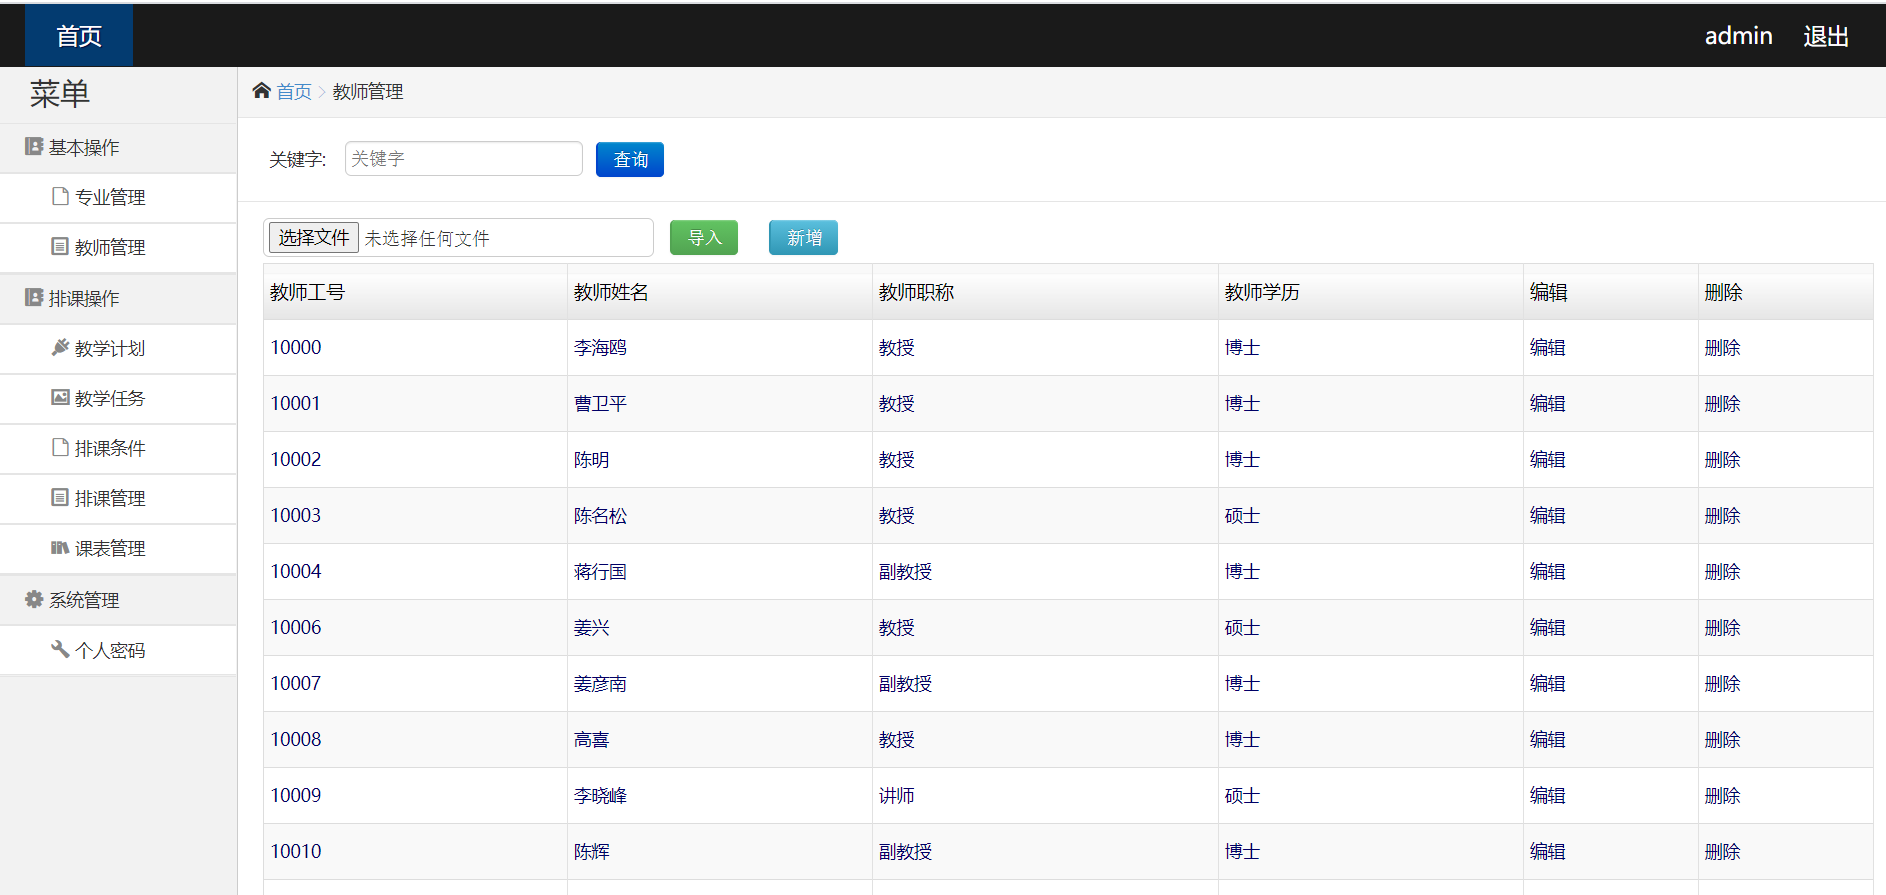Click the 首页 breadcrumb link
This screenshot has width=1886, height=895.
click(294, 92)
